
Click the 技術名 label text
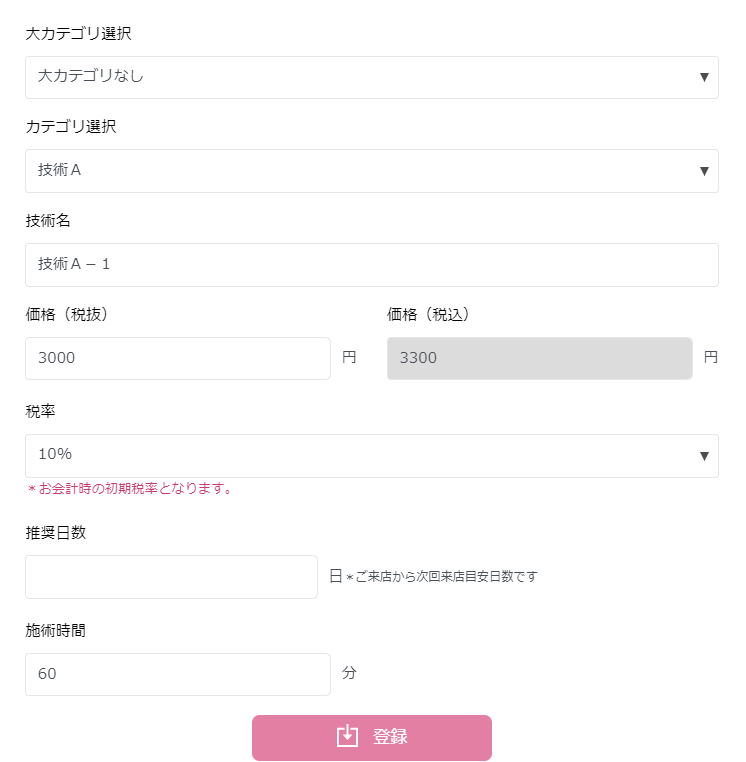(48, 221)
